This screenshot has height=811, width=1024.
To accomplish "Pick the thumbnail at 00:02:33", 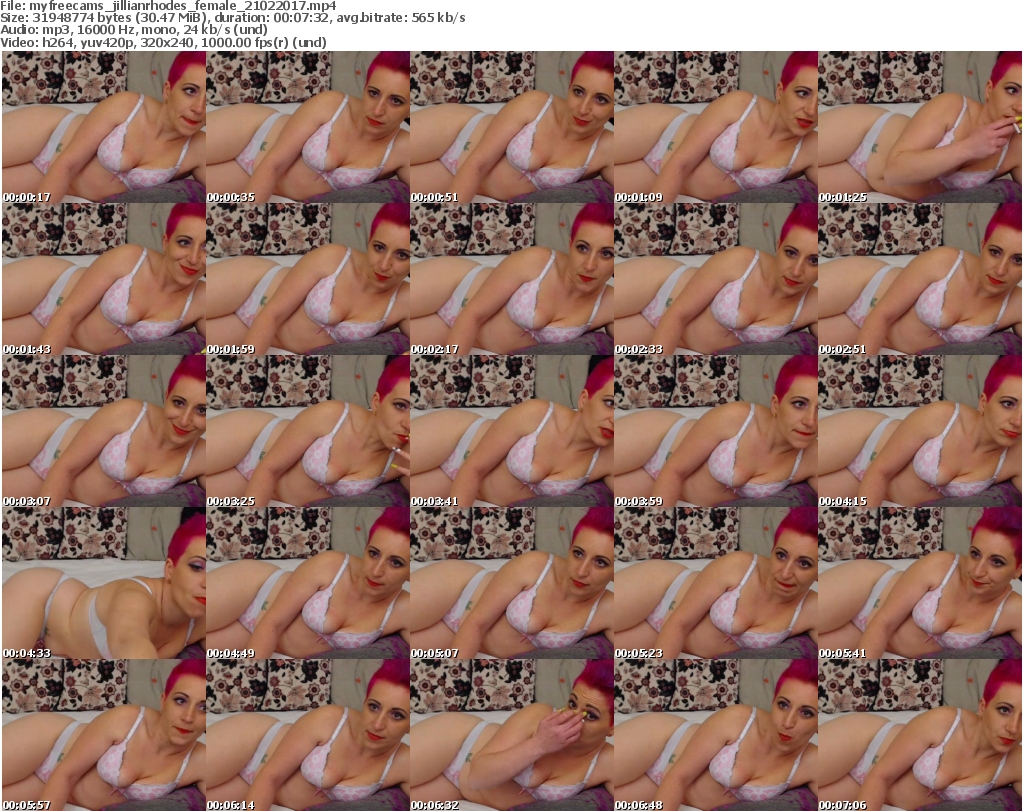I will pos(716,279).
